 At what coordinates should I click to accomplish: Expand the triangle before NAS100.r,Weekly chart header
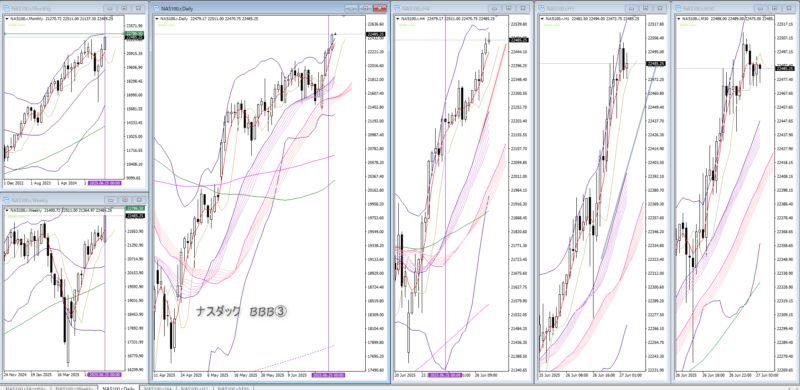click(x=7, y=210)
